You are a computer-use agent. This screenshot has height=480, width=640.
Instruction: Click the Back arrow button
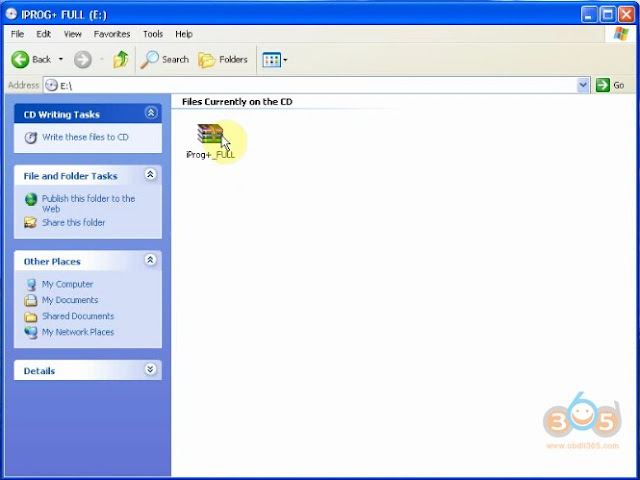[x=31, y=60]
